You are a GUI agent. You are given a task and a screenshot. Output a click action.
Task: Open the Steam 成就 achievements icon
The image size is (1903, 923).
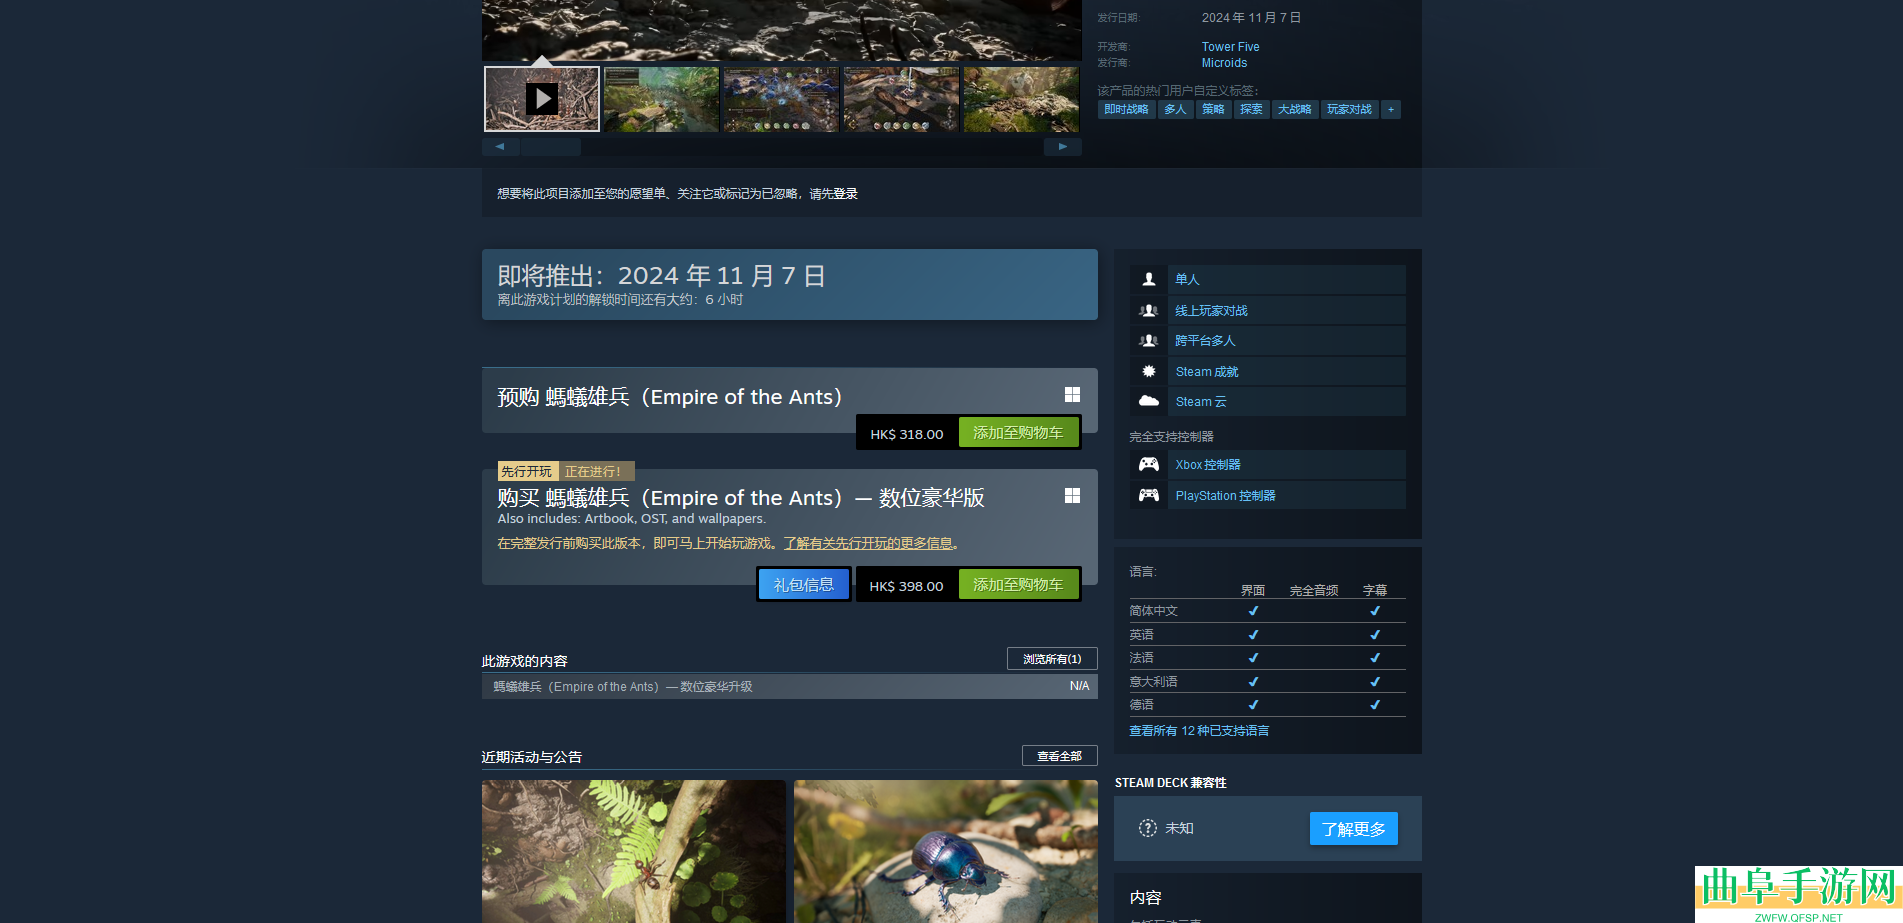[1148, 371]
